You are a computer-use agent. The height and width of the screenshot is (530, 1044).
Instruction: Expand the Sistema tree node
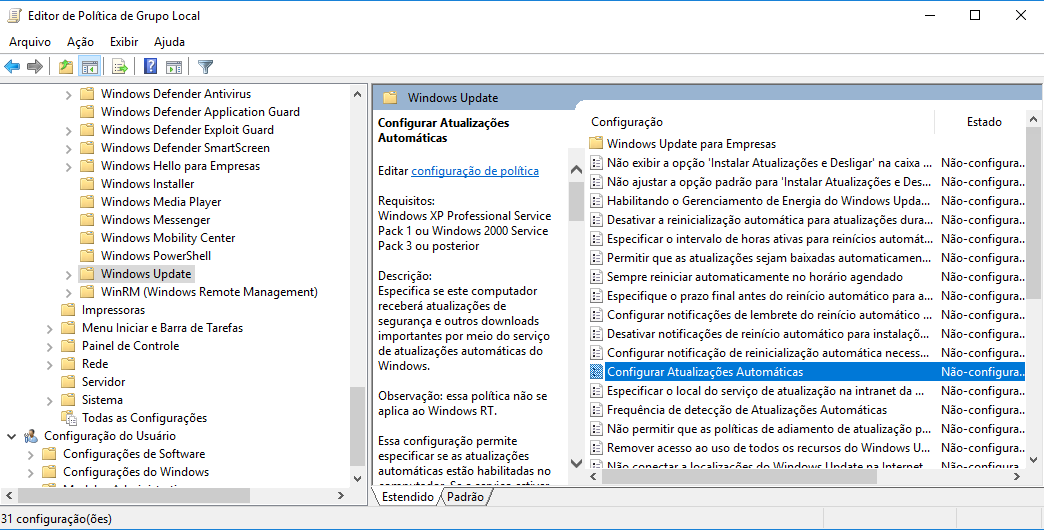click(49, 400)
